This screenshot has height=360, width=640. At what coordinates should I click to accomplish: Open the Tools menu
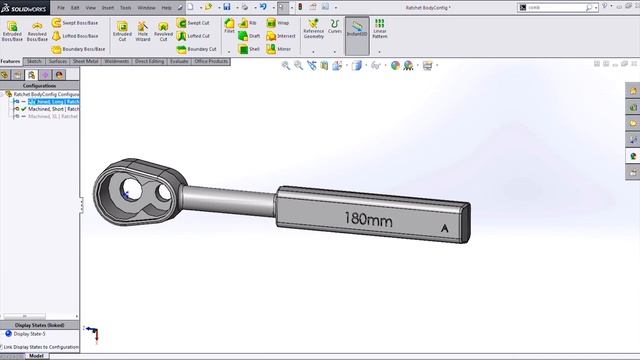tap(126, 8)
